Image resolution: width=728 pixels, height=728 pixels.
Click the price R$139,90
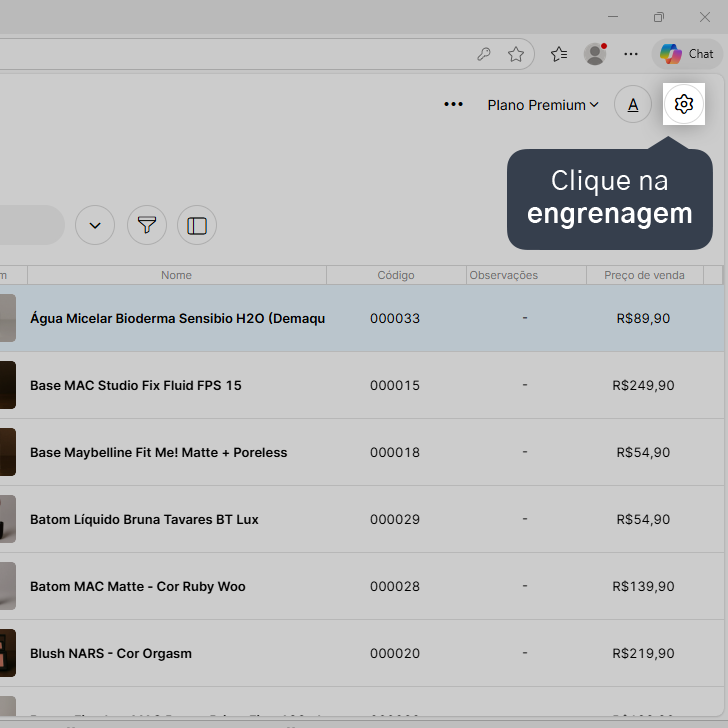point(644,586)
